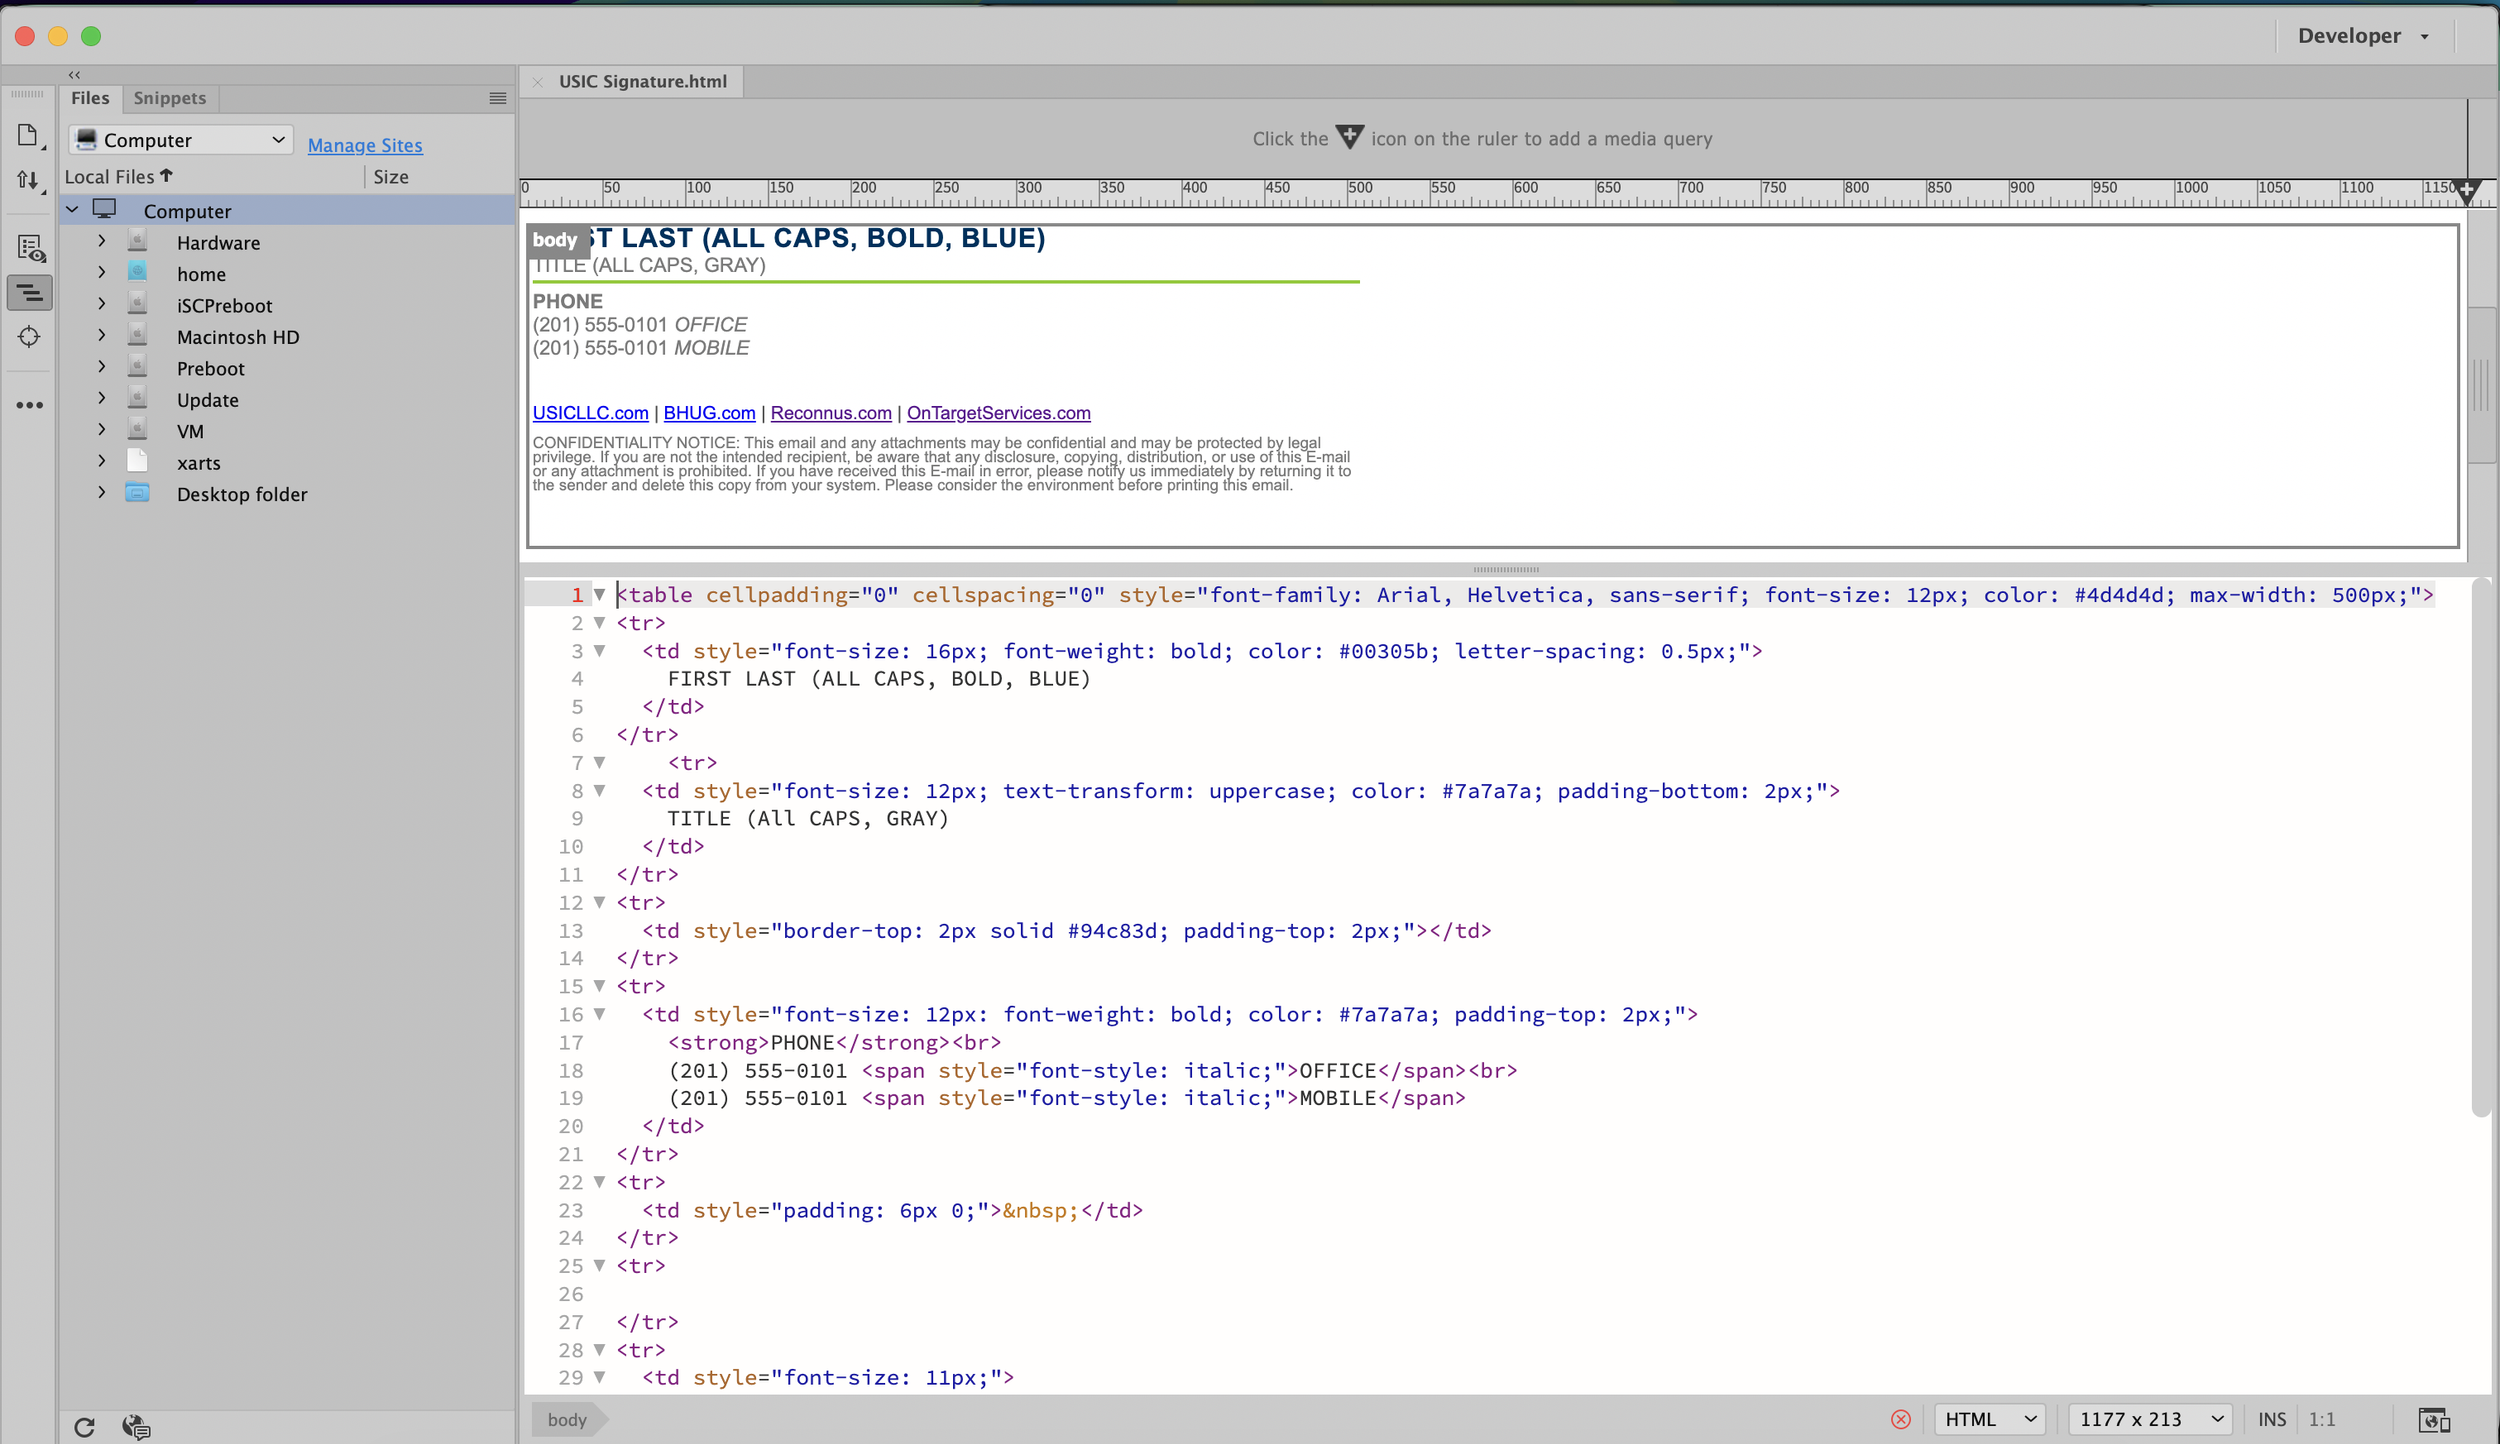Open the 1177 x 213 window size dropdown
This screenshot has height=1444, width=2500.
(x=2150, y=1419)
